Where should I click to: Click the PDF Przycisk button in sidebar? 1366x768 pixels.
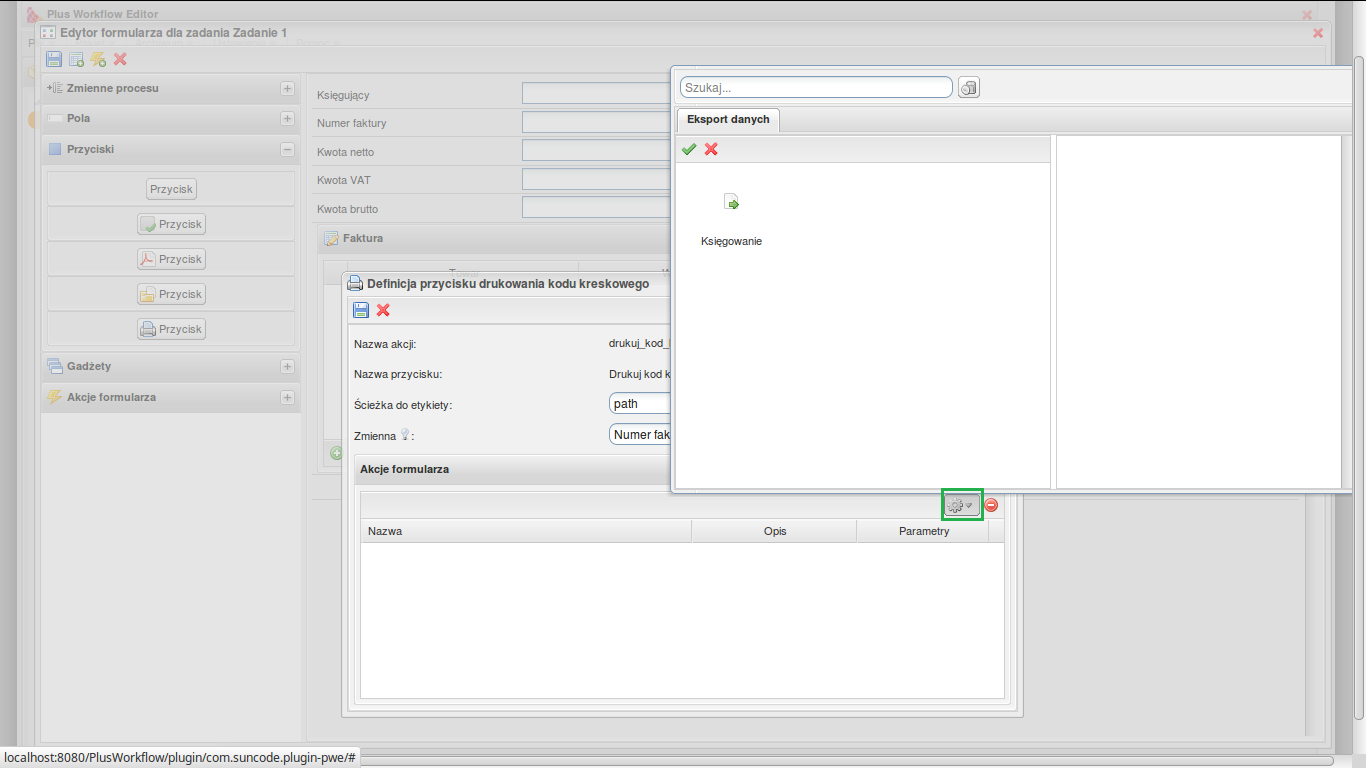pos(171,259)
